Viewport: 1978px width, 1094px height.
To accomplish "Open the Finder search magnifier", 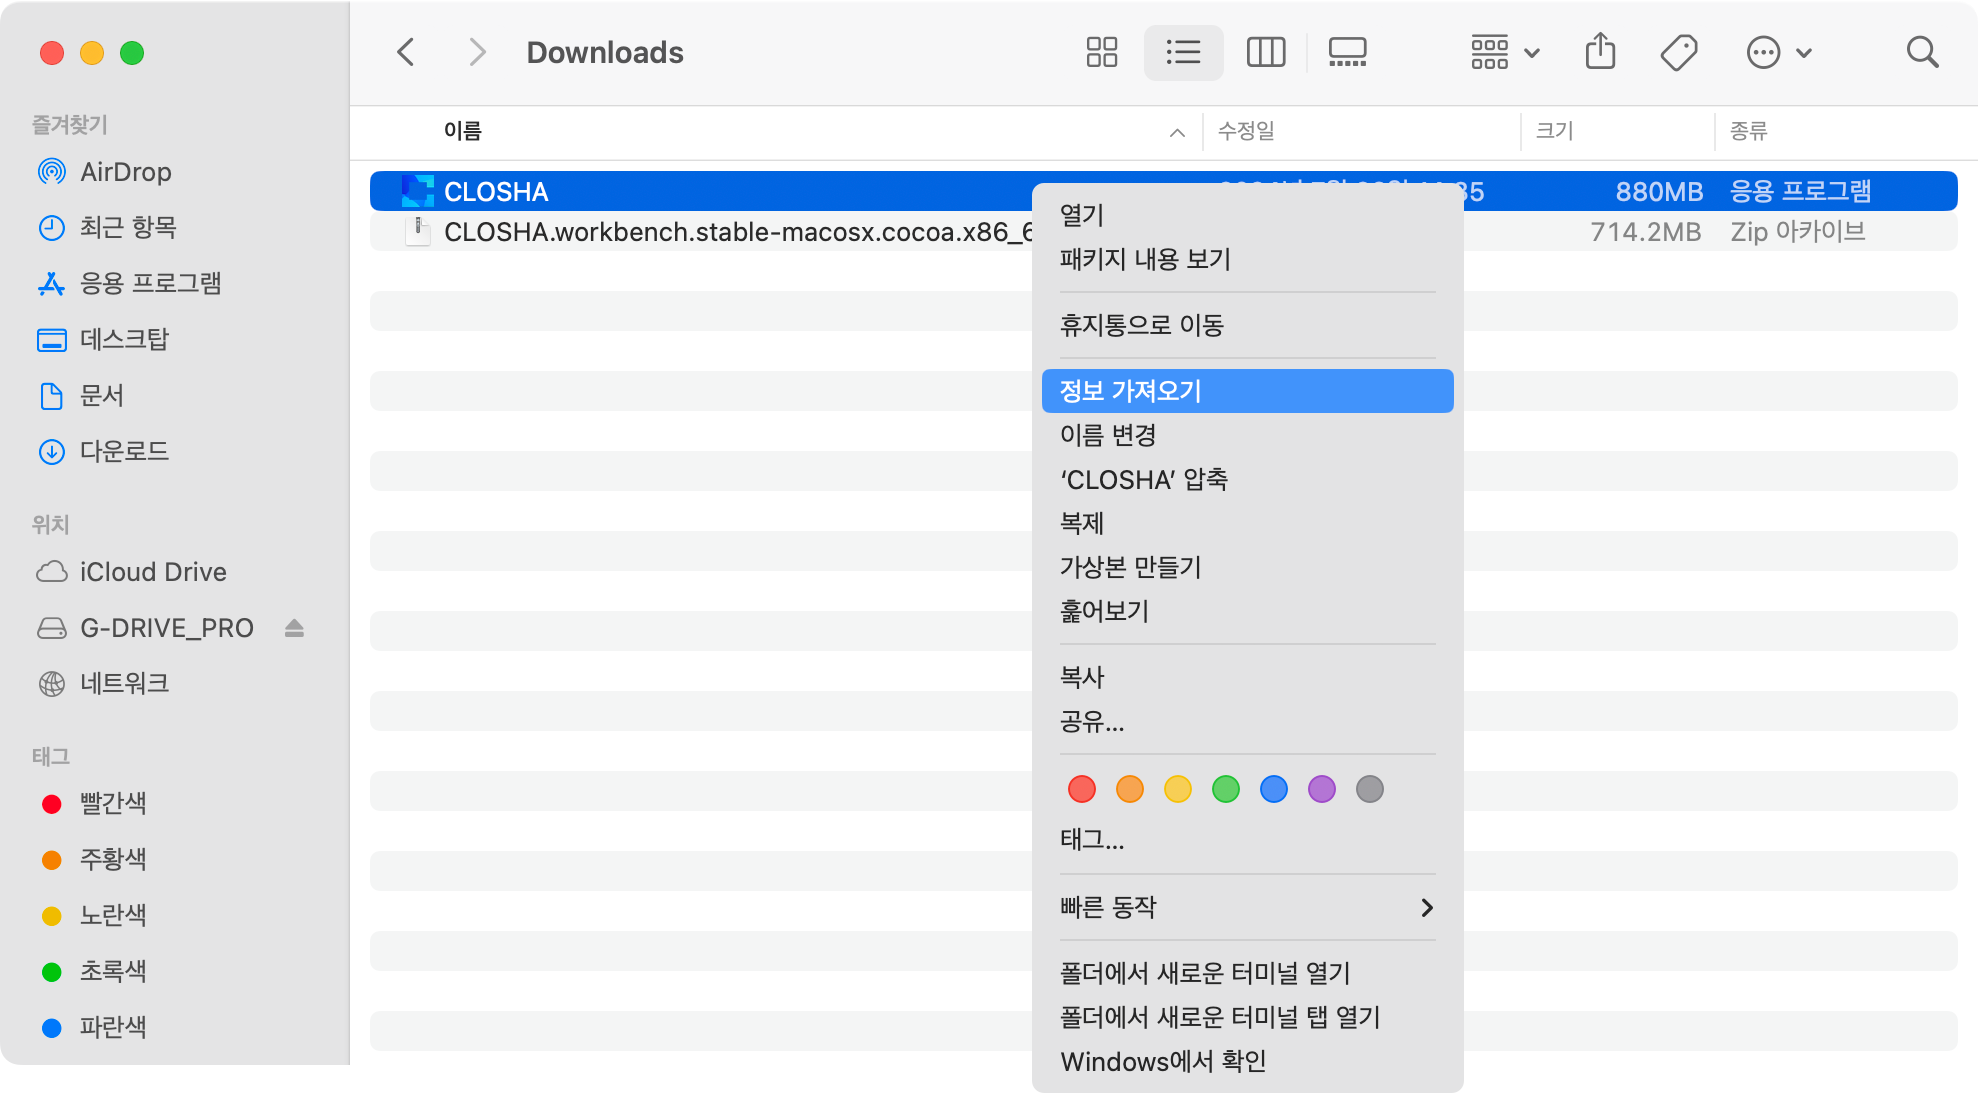I will tap(1922, 52).
